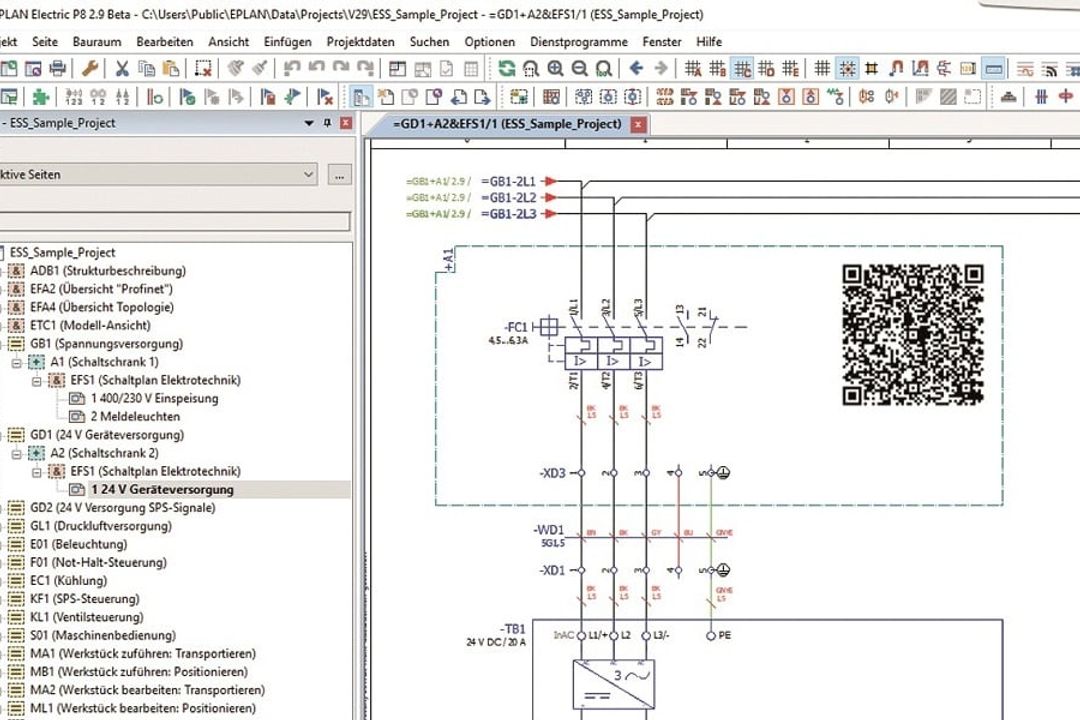Viewport: 1080px width, 720px height.
Task: Toggle Grid B in the toolbar
Action: coord(718,68)
